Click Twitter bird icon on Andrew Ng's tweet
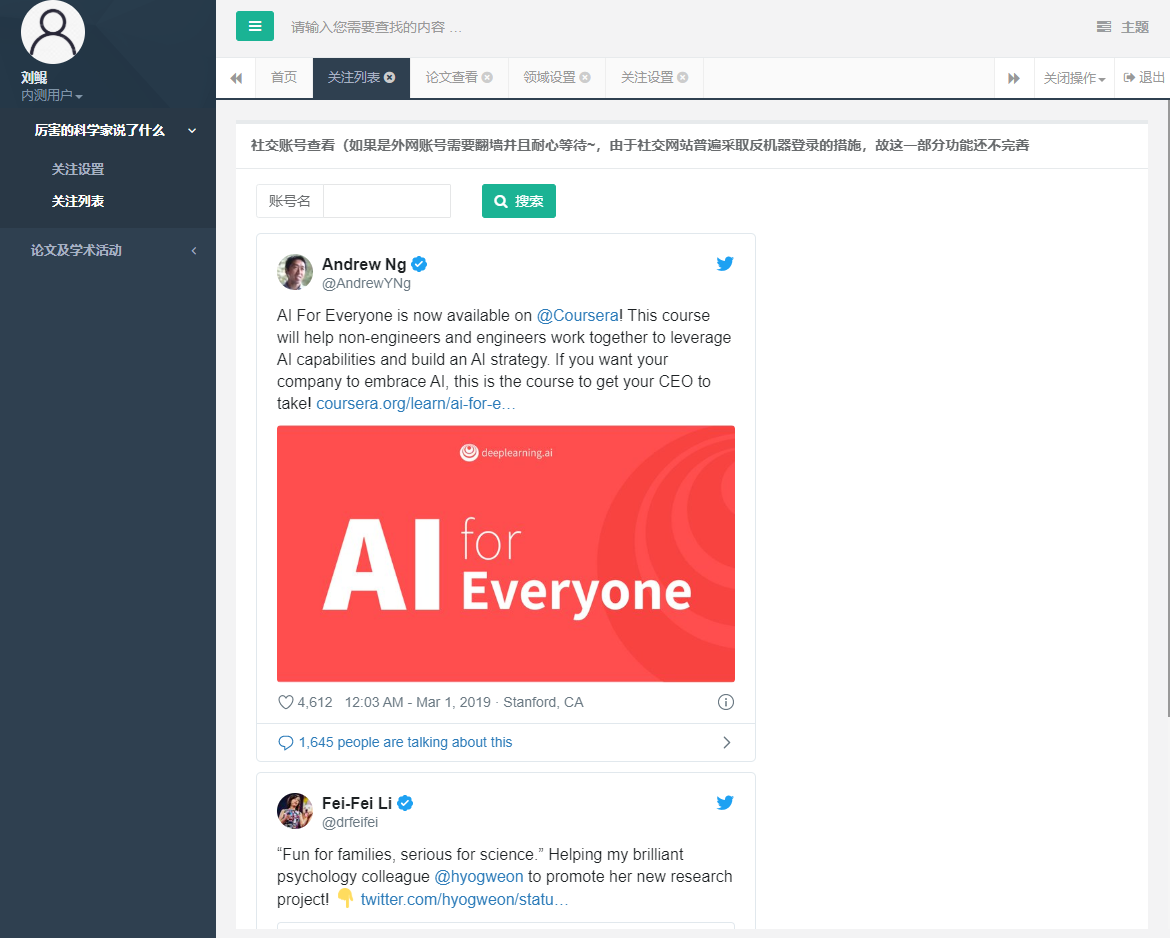 click(725, 263)
